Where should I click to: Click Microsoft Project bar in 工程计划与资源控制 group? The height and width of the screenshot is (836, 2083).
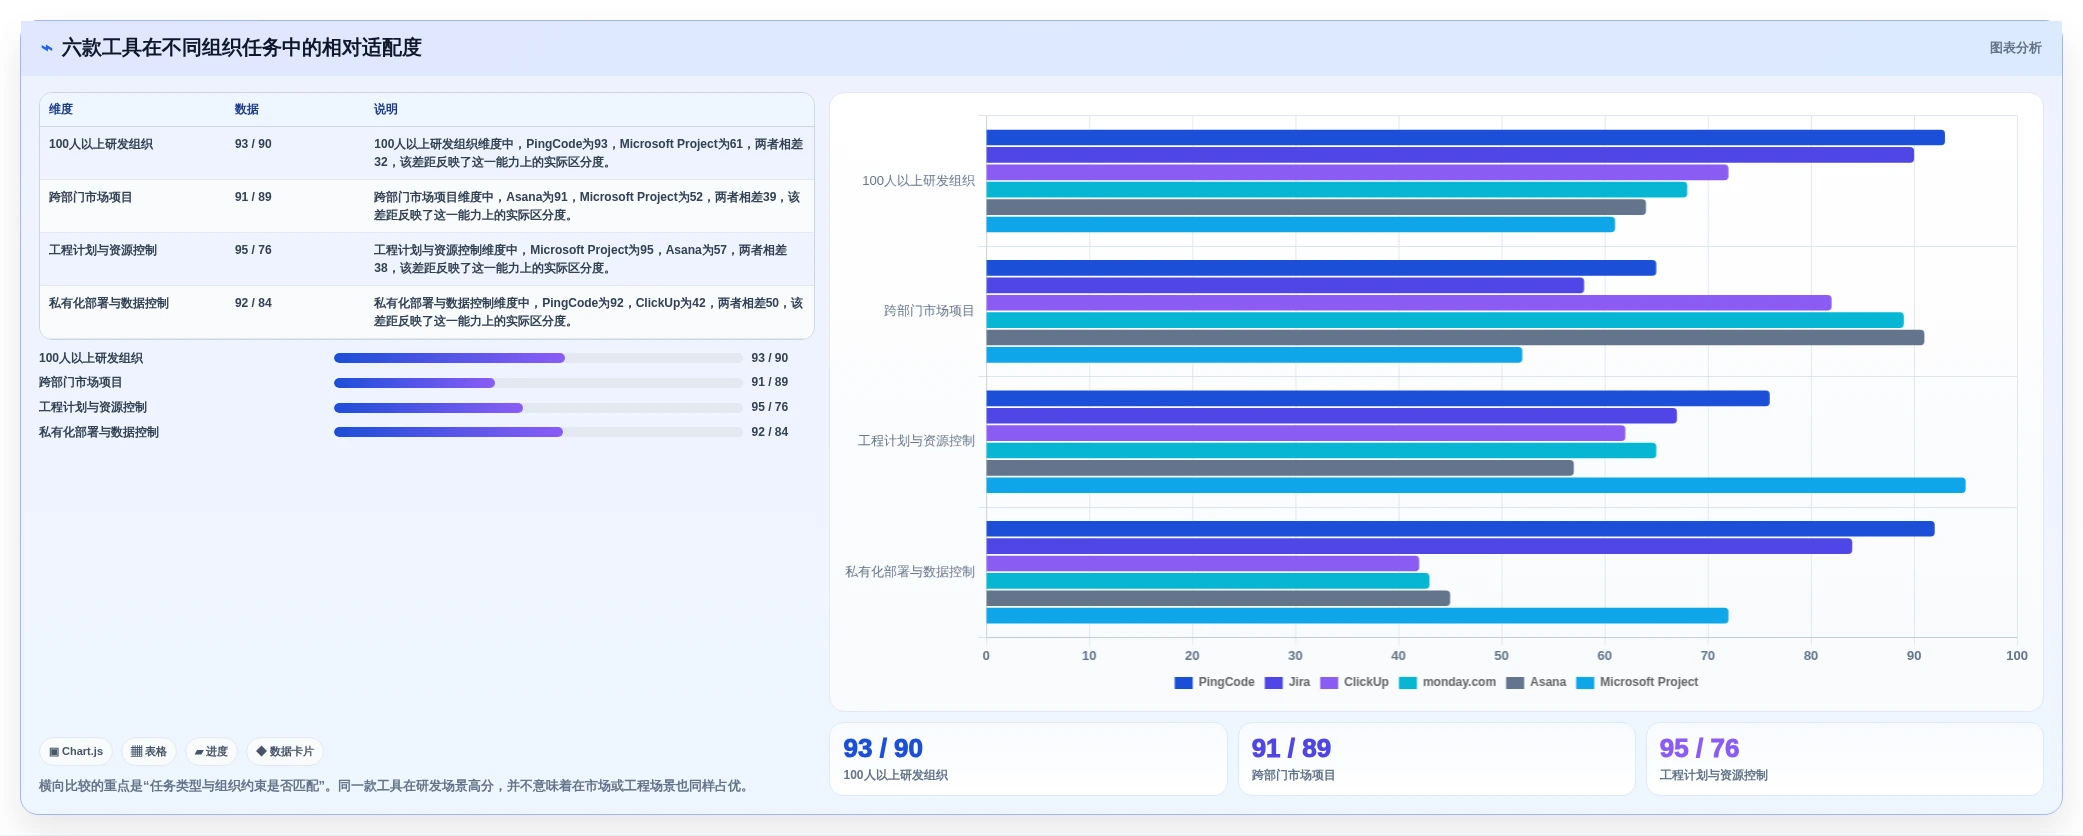pos(1476,486)
